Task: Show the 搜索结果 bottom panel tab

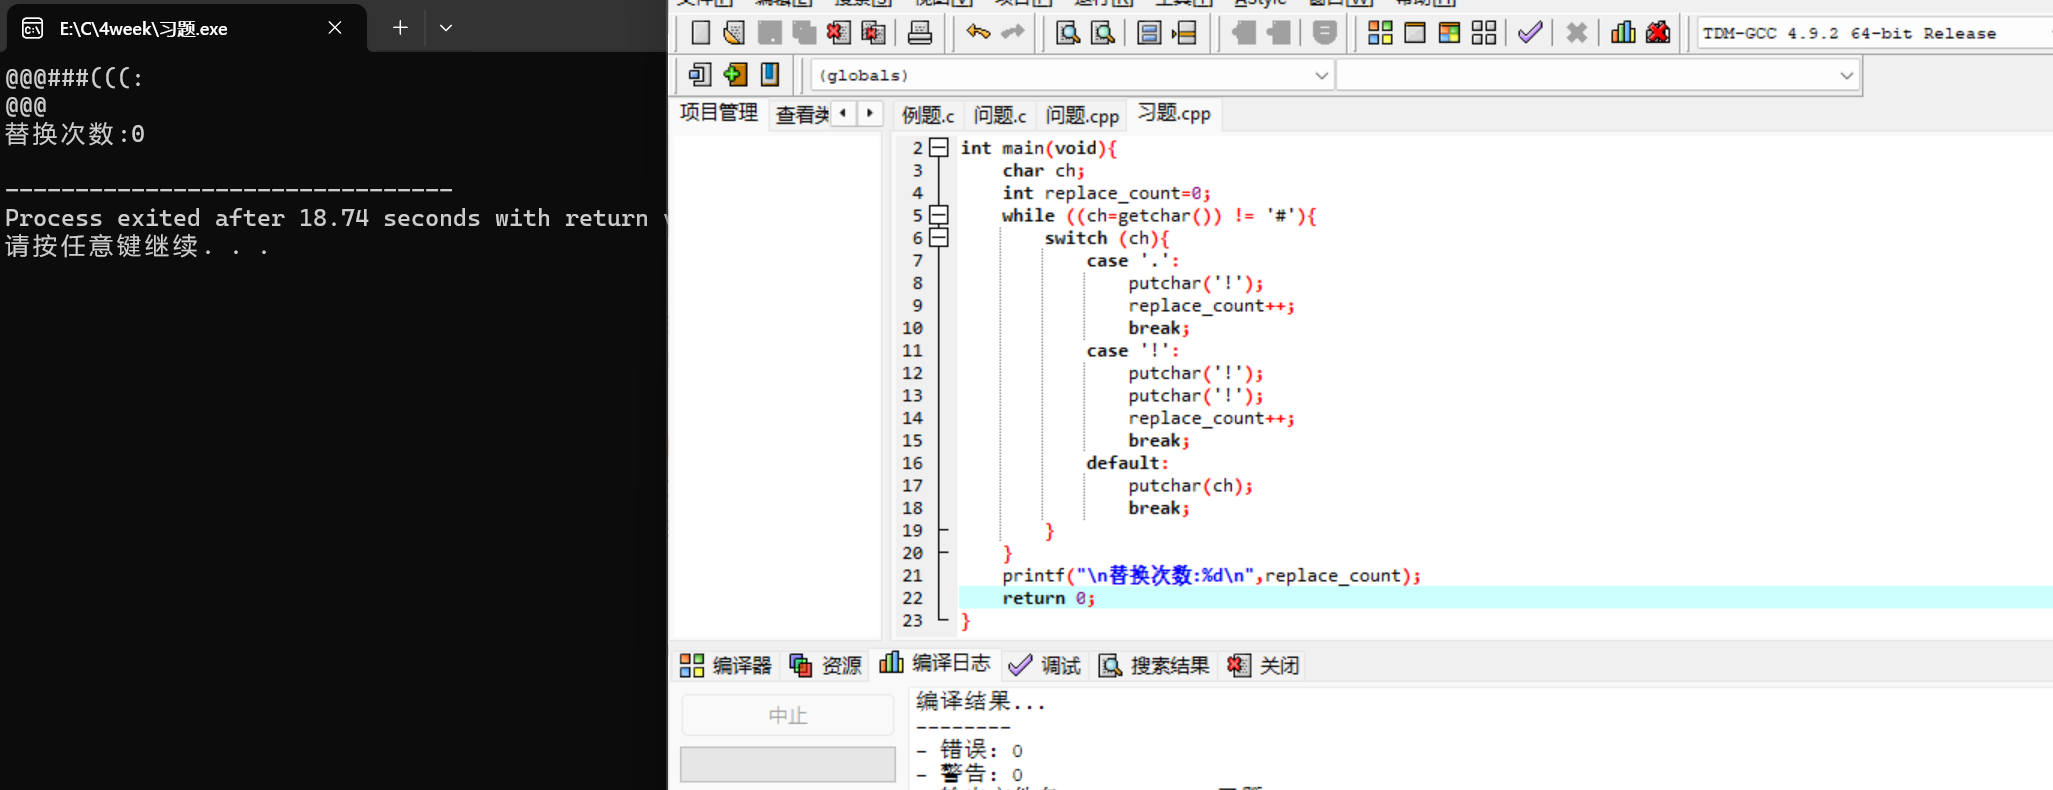Action: click(1154, 665)
